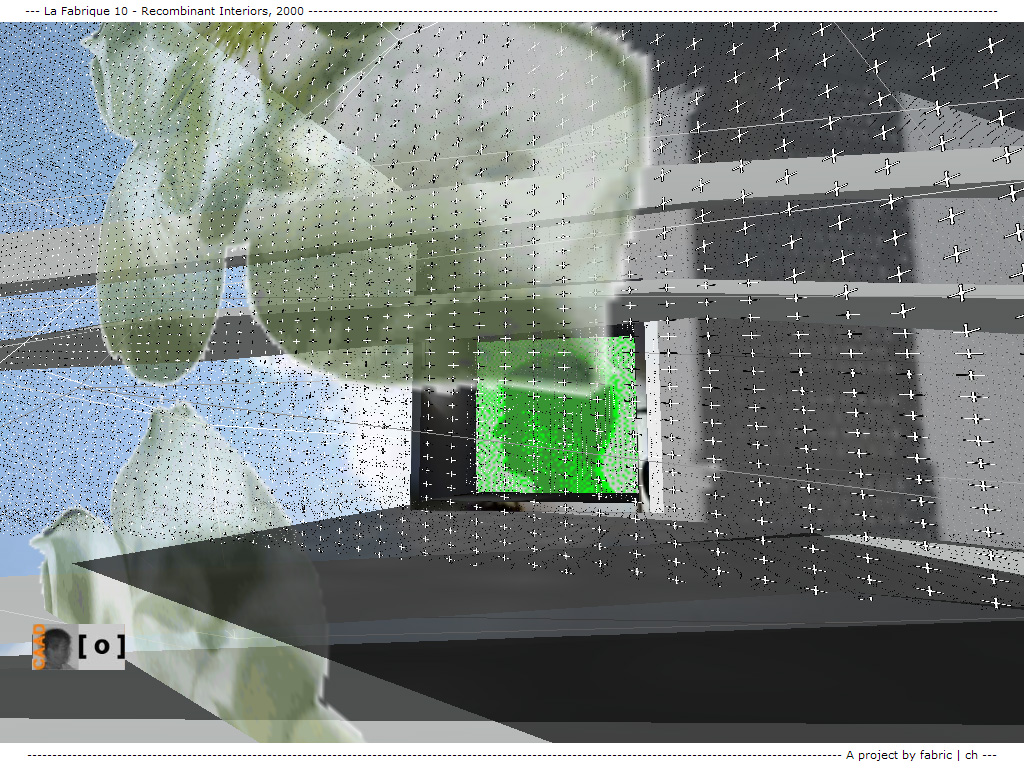Click the CAAD portrait thumbnail

(55, 647)
